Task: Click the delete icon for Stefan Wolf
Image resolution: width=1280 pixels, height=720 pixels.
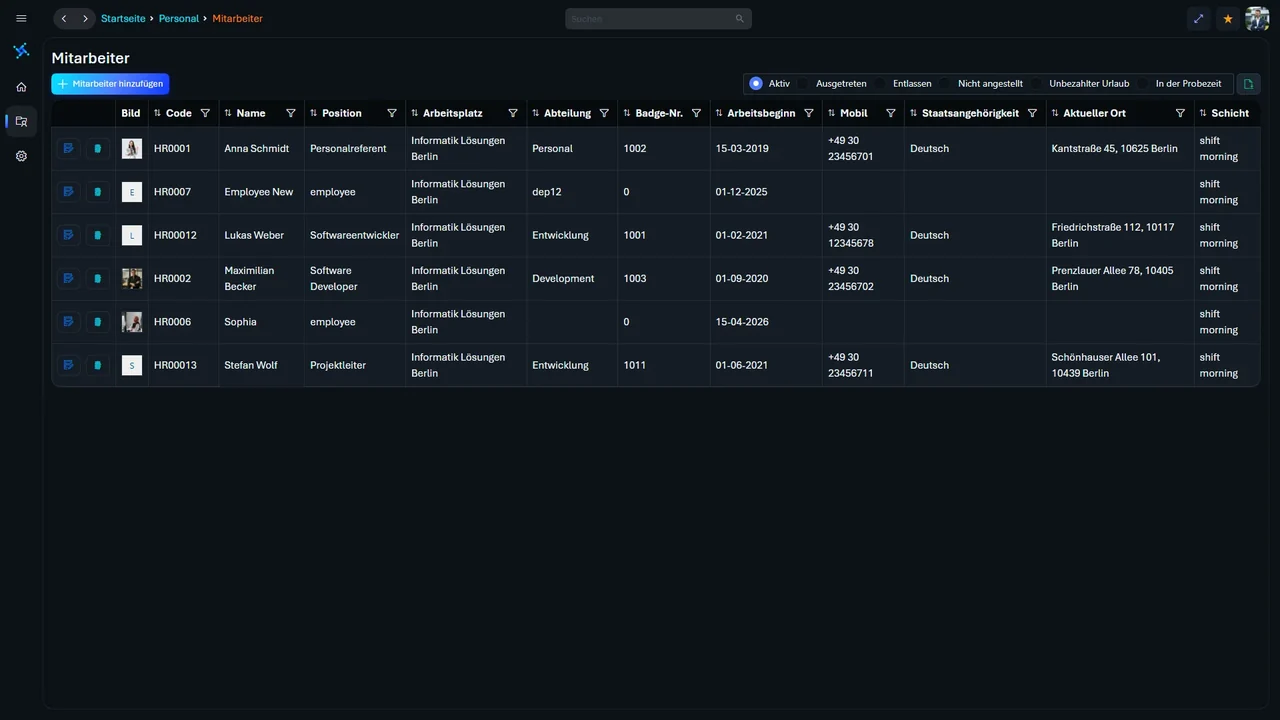Action: pos(97,365)
